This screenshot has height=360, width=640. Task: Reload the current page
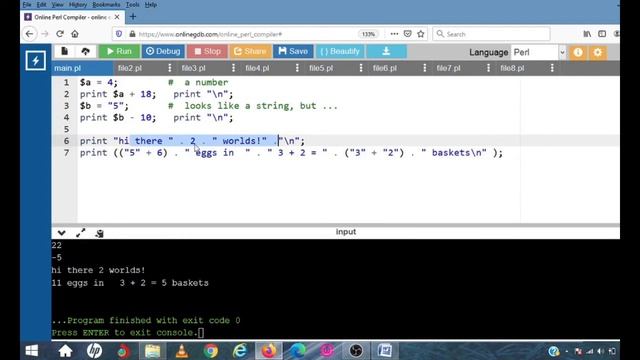pyautogui.click(x=60, y=34)
